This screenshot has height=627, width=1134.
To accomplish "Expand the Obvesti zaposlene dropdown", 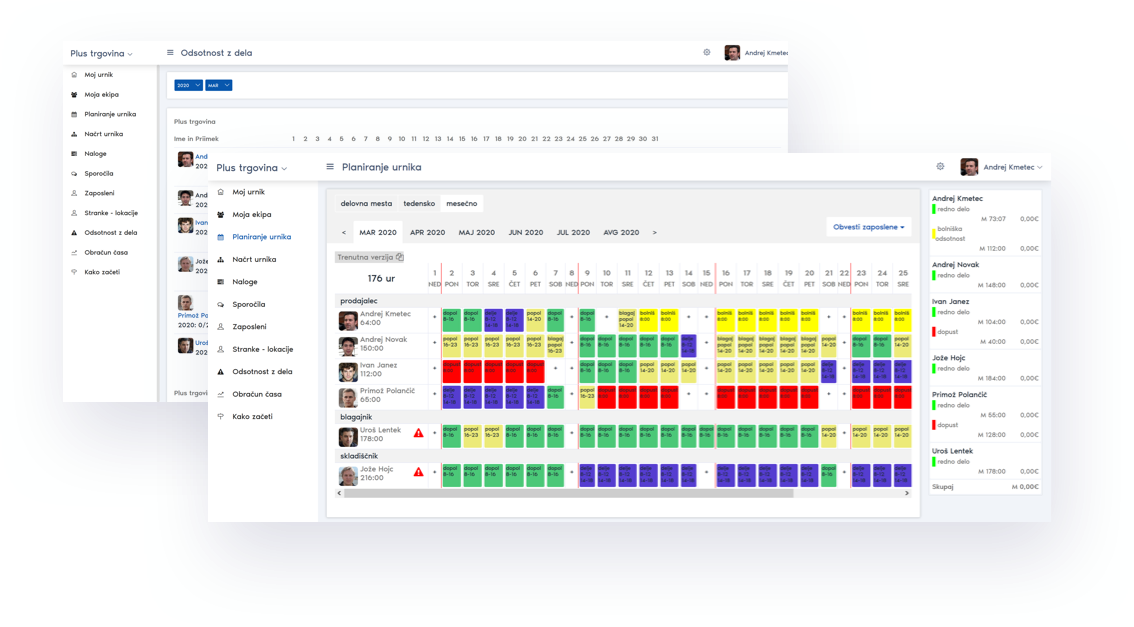I will tap(869, 227).
